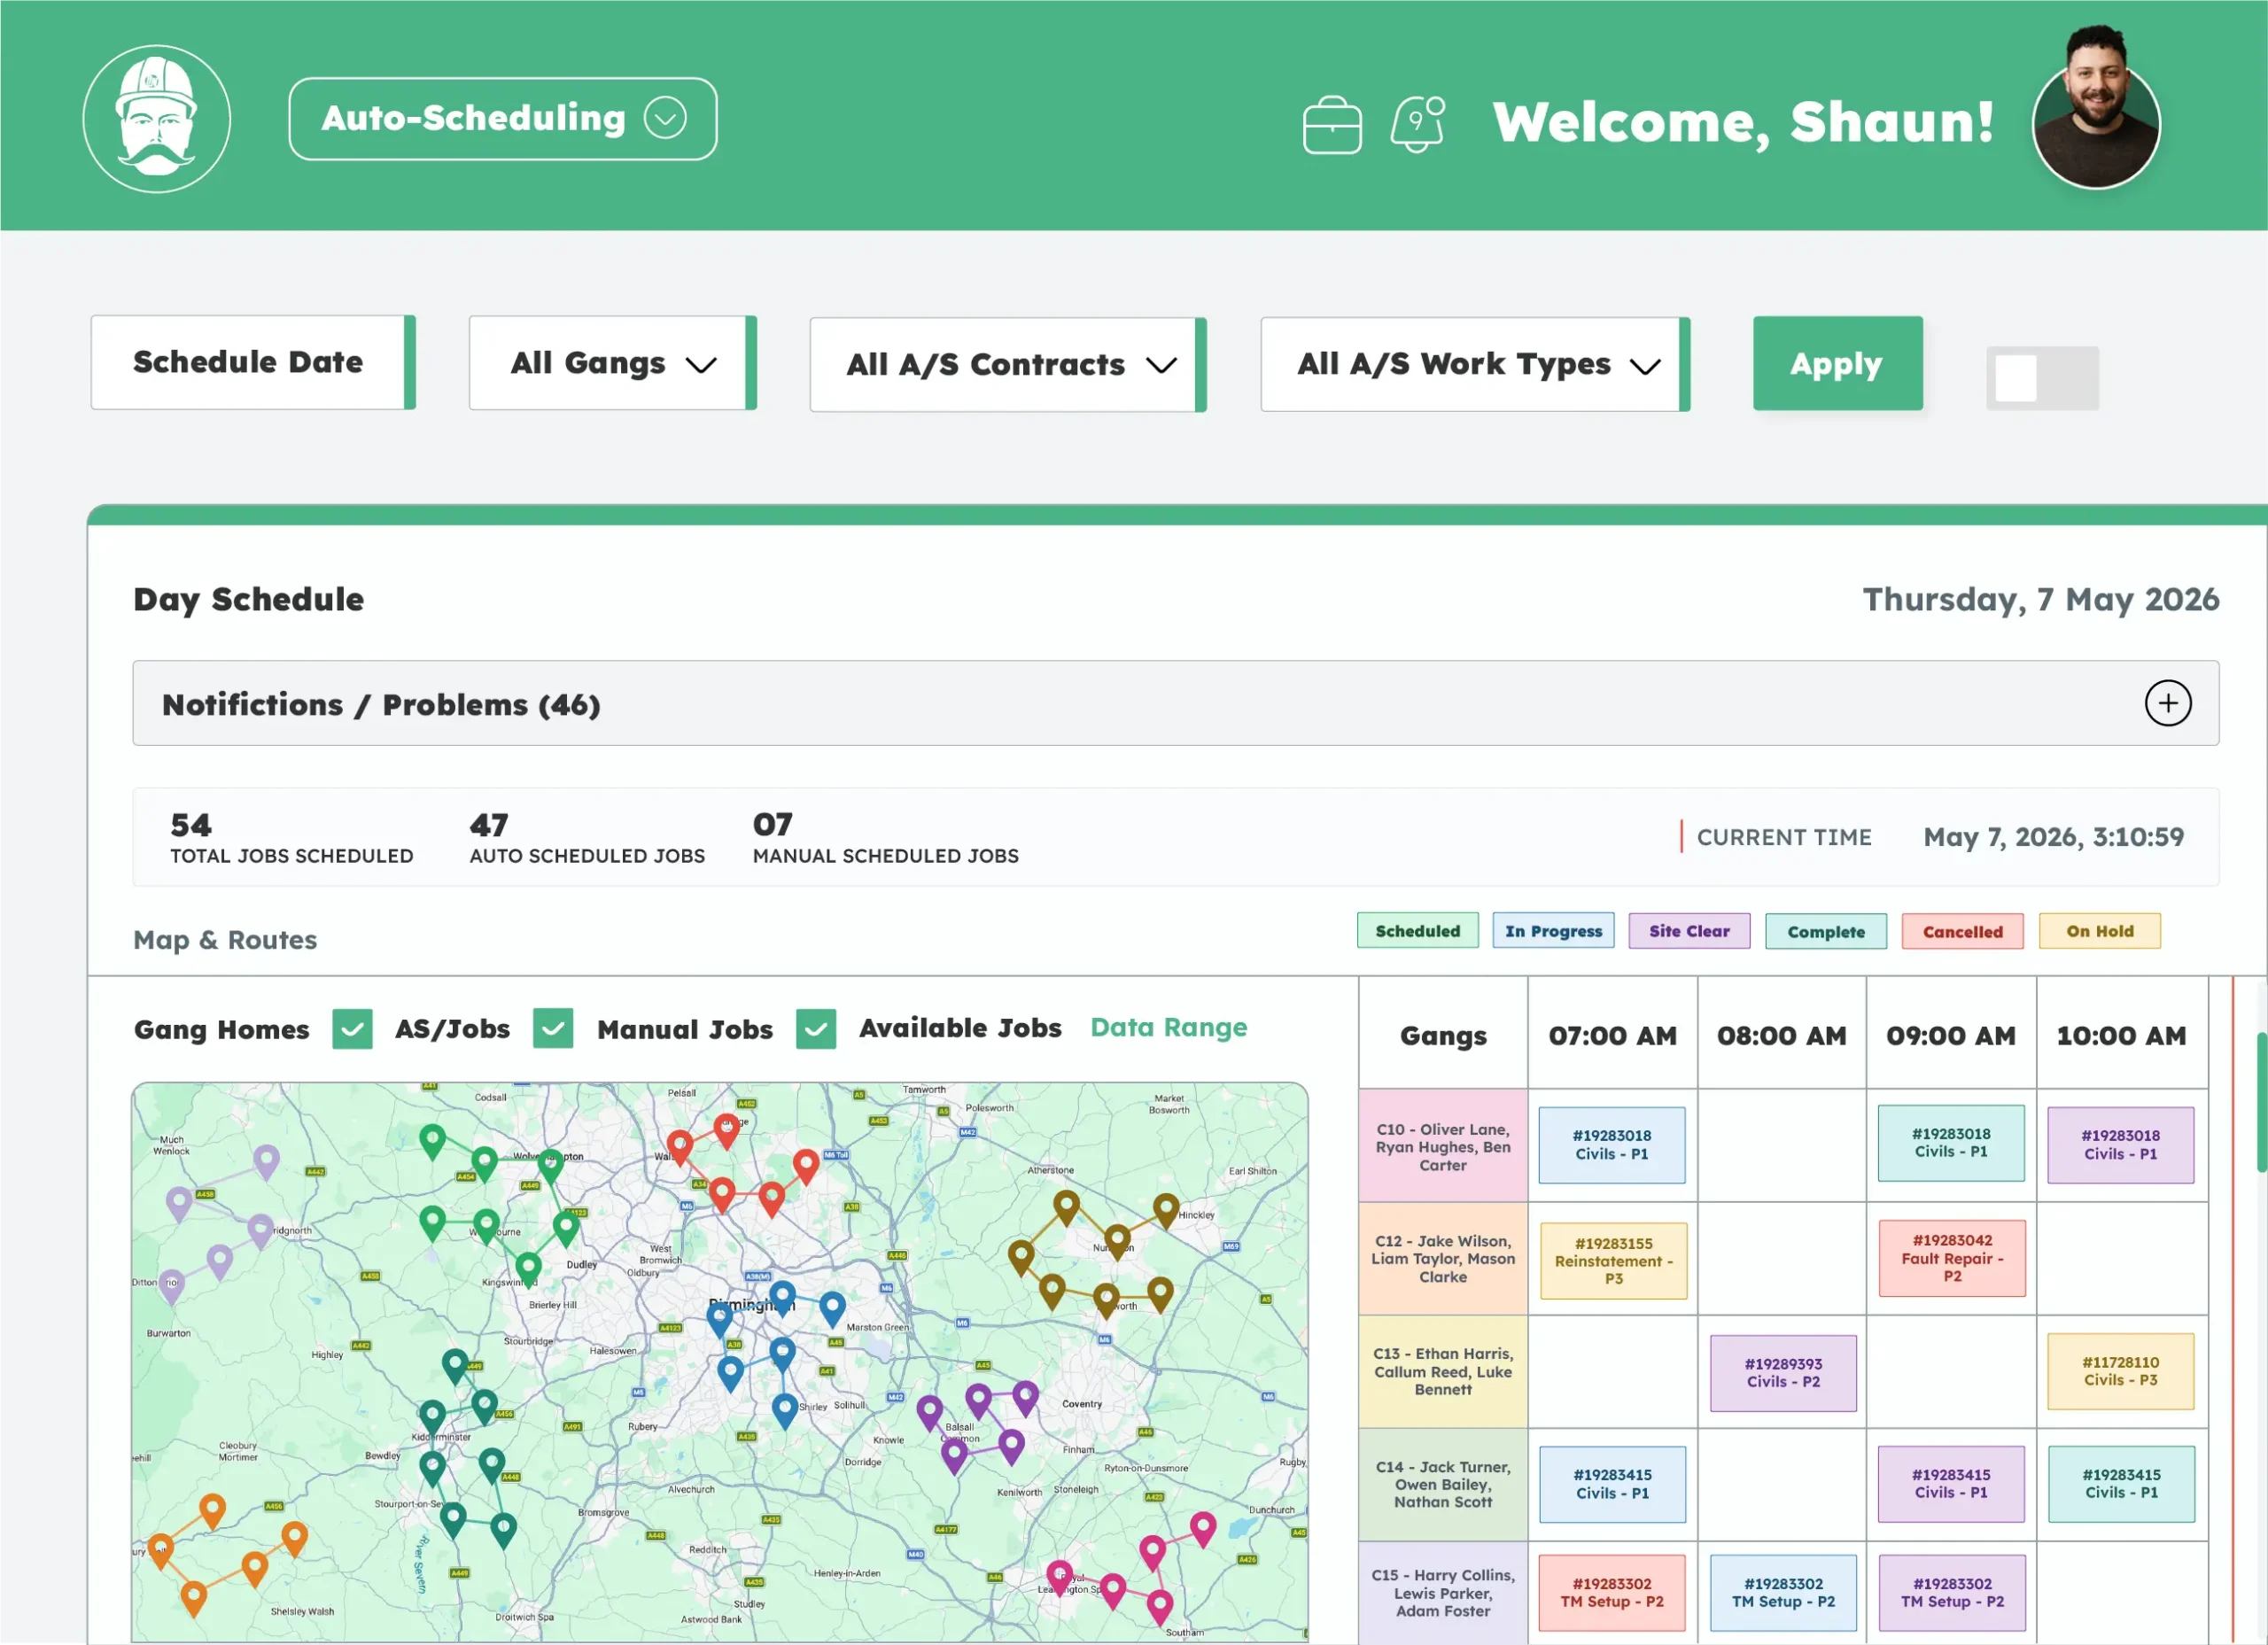Screen dimensions: 2268x1645
Task: Click the Map & Routes heading
Action: pos(225,940)
